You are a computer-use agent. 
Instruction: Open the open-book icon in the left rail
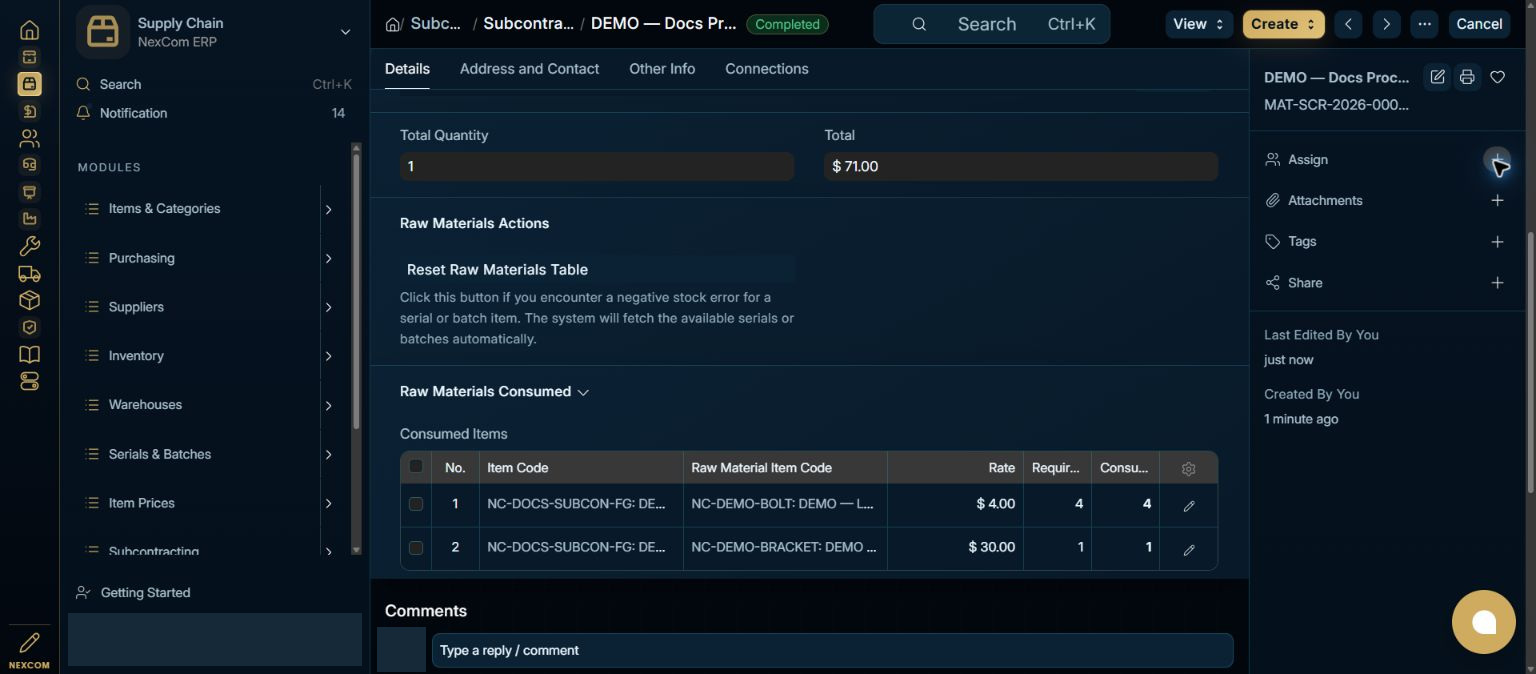(x=29, y=354)
